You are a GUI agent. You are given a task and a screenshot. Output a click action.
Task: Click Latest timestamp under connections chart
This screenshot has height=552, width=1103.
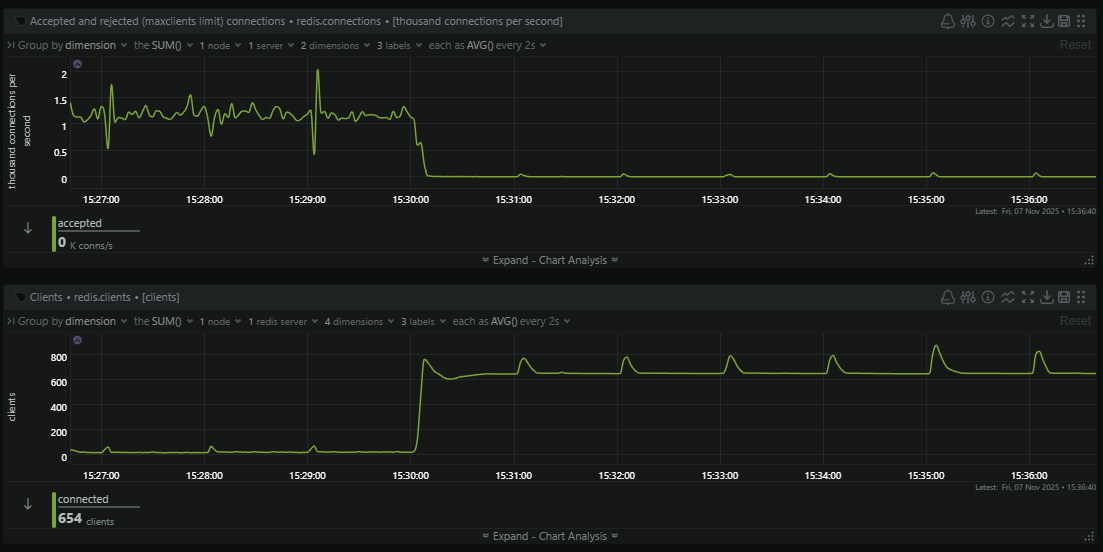tap(1035, 211)
